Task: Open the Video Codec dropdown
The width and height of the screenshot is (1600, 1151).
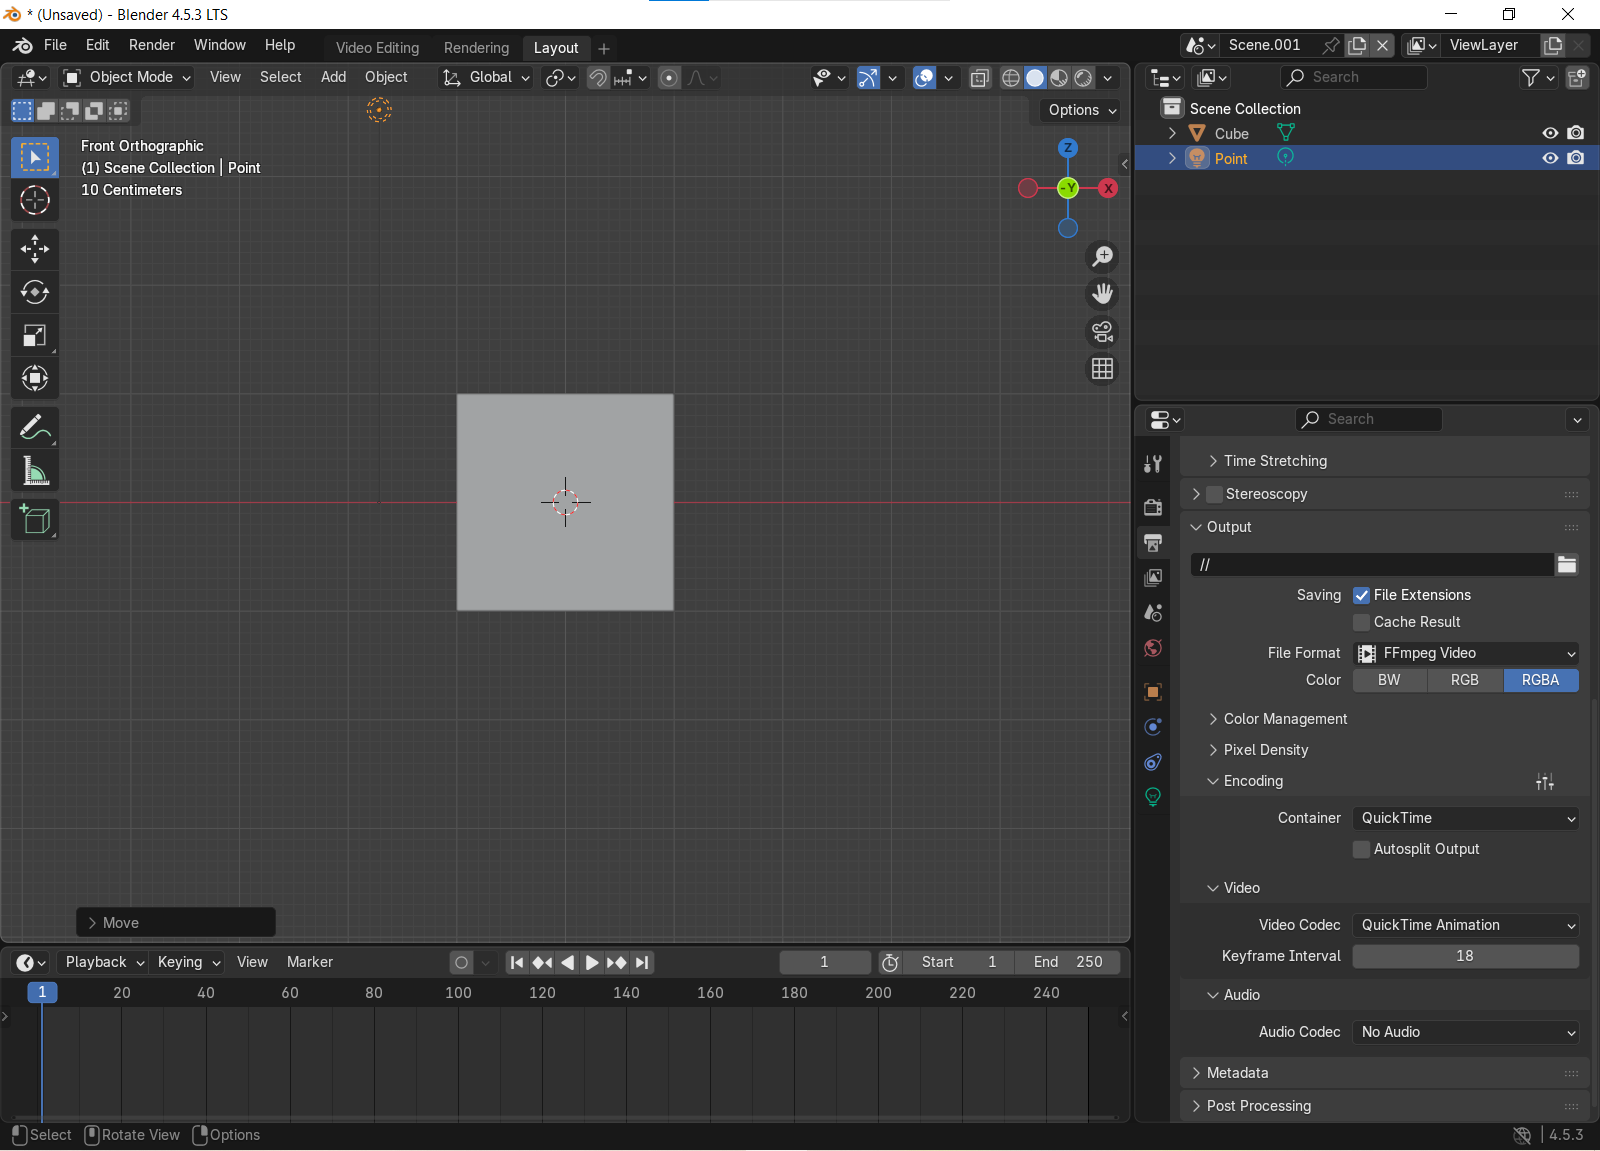Action: point(1466,925)
